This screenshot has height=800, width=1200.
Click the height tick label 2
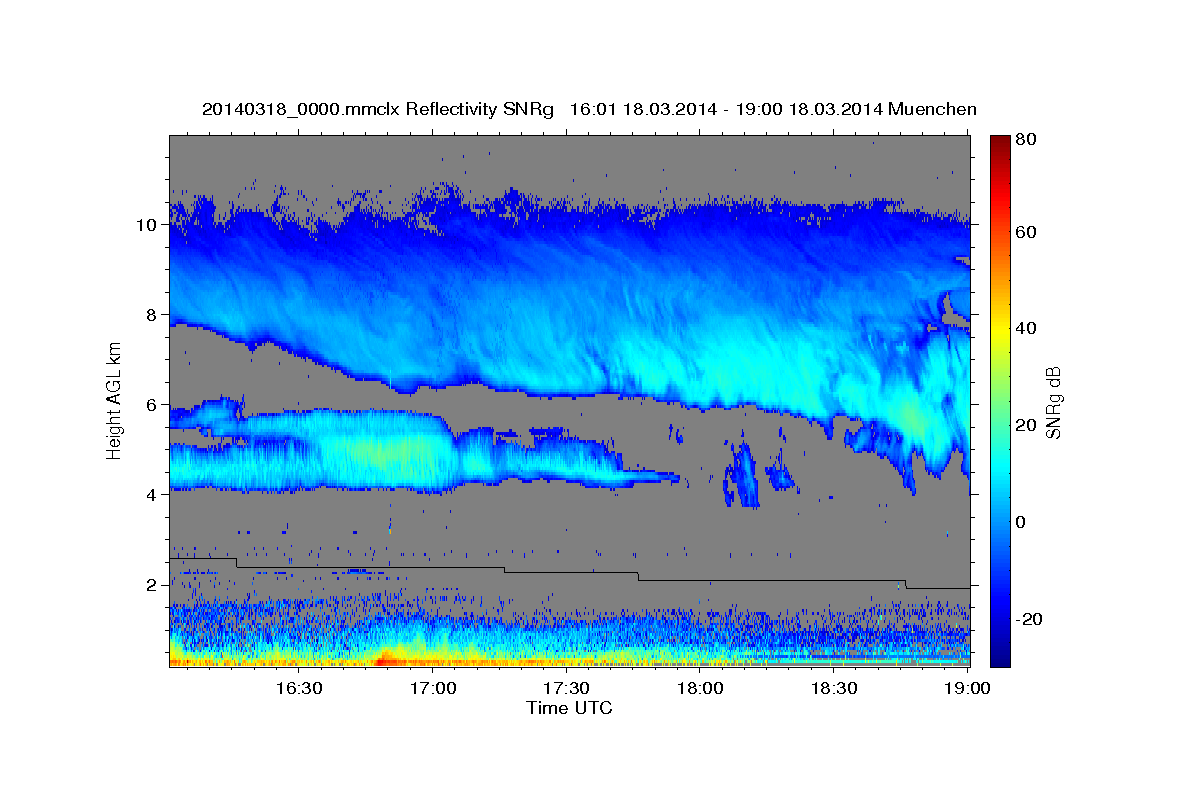(x=152, y=585)
